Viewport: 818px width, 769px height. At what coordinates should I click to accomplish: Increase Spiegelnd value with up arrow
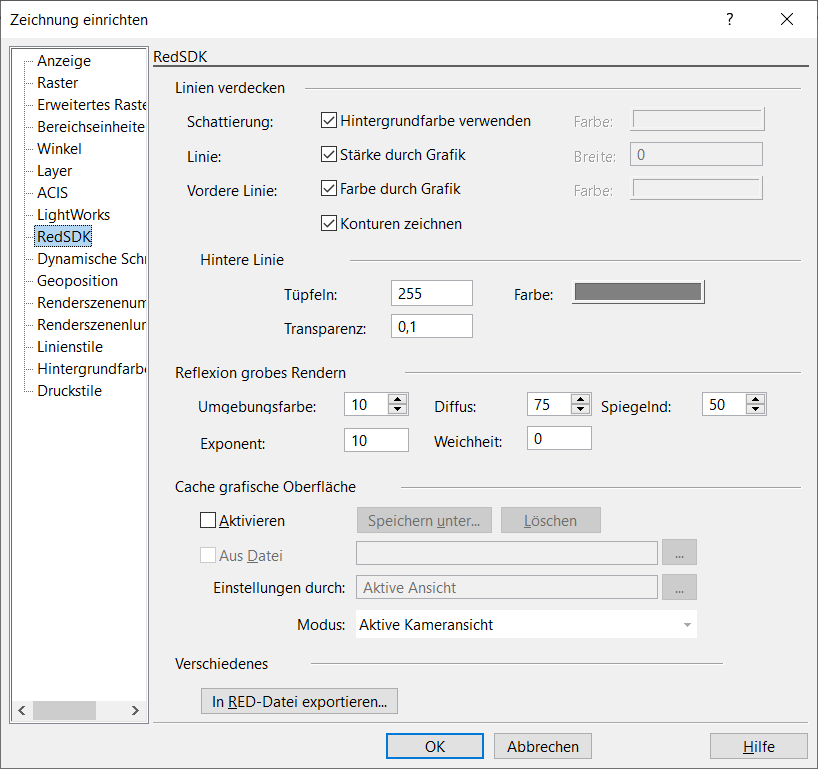click(755, 399)
